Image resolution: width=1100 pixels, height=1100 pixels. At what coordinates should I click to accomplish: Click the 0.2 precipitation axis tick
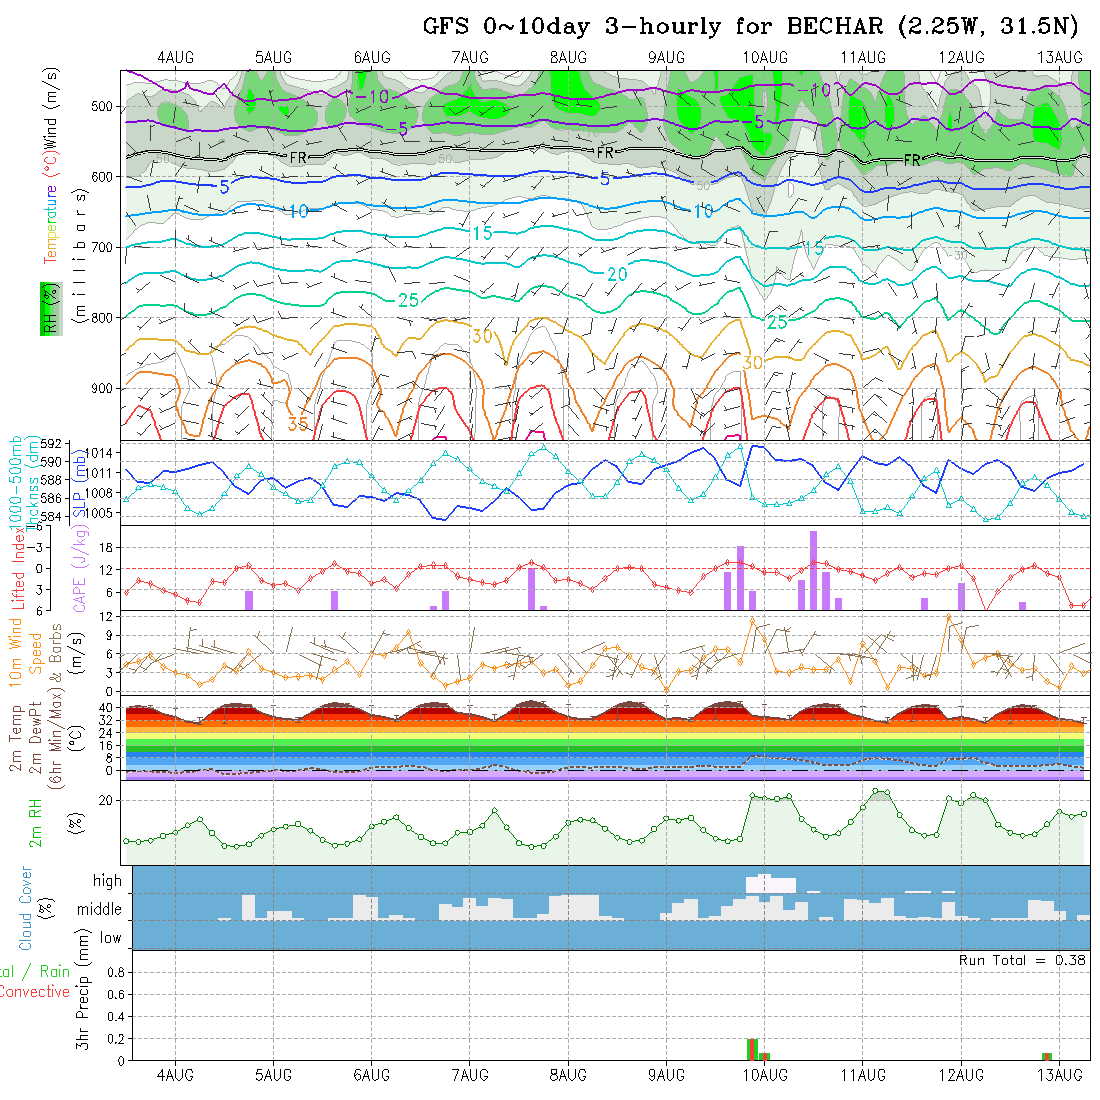coord(116,1039)
